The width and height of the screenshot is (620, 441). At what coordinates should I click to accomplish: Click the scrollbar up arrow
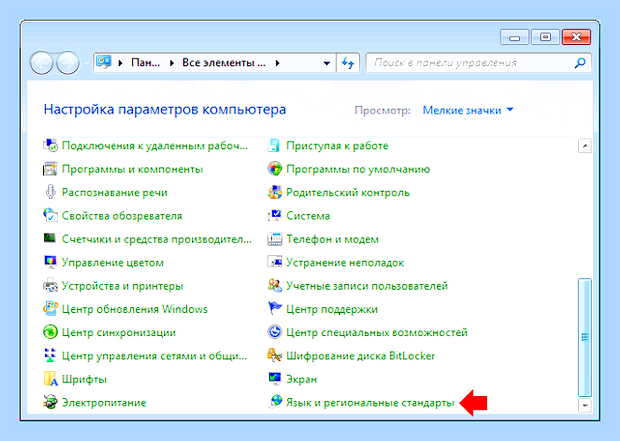[585, 146]
